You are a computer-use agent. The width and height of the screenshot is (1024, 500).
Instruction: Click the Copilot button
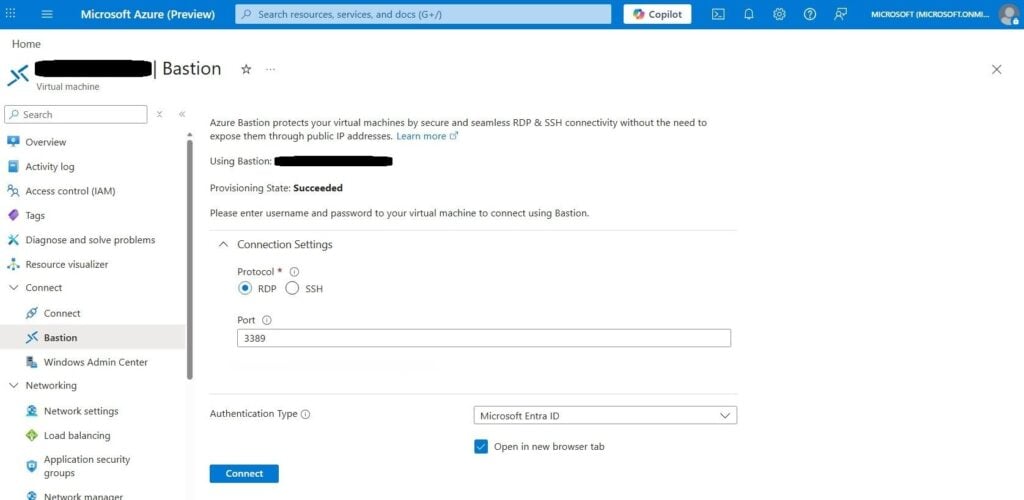(x=657, y=14)
